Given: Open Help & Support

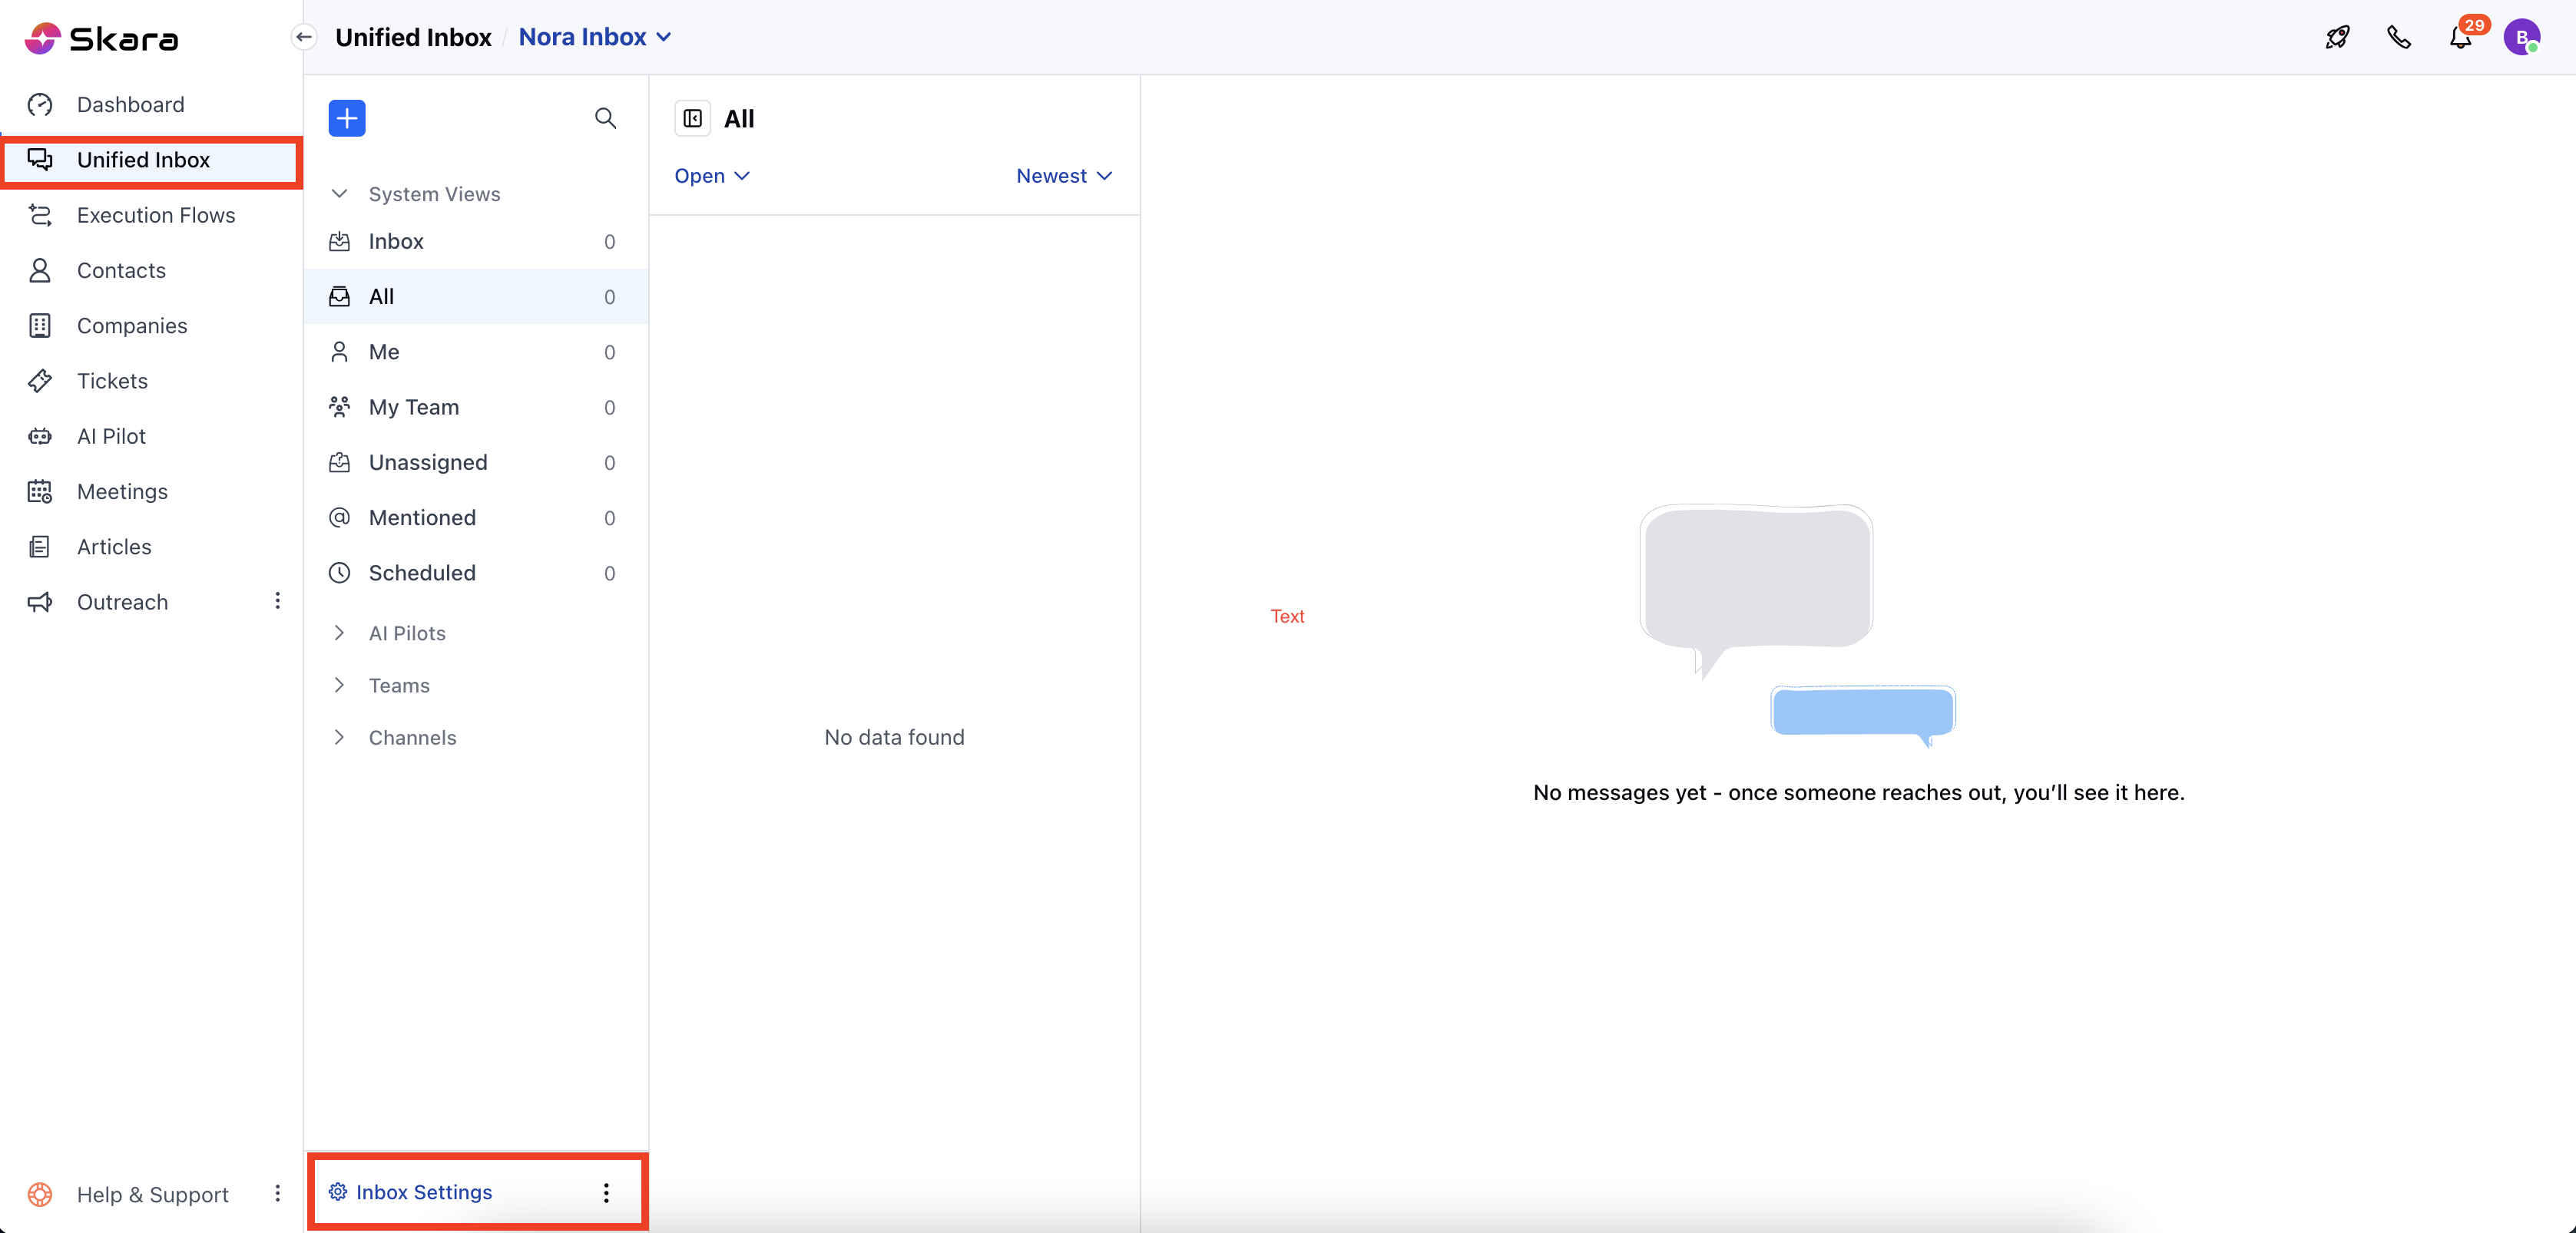Looking at the screenshot, I should tap(152, 1194).
